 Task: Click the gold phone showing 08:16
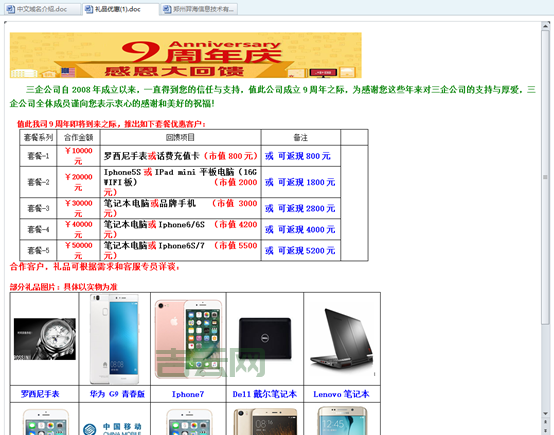coord(265,421)
